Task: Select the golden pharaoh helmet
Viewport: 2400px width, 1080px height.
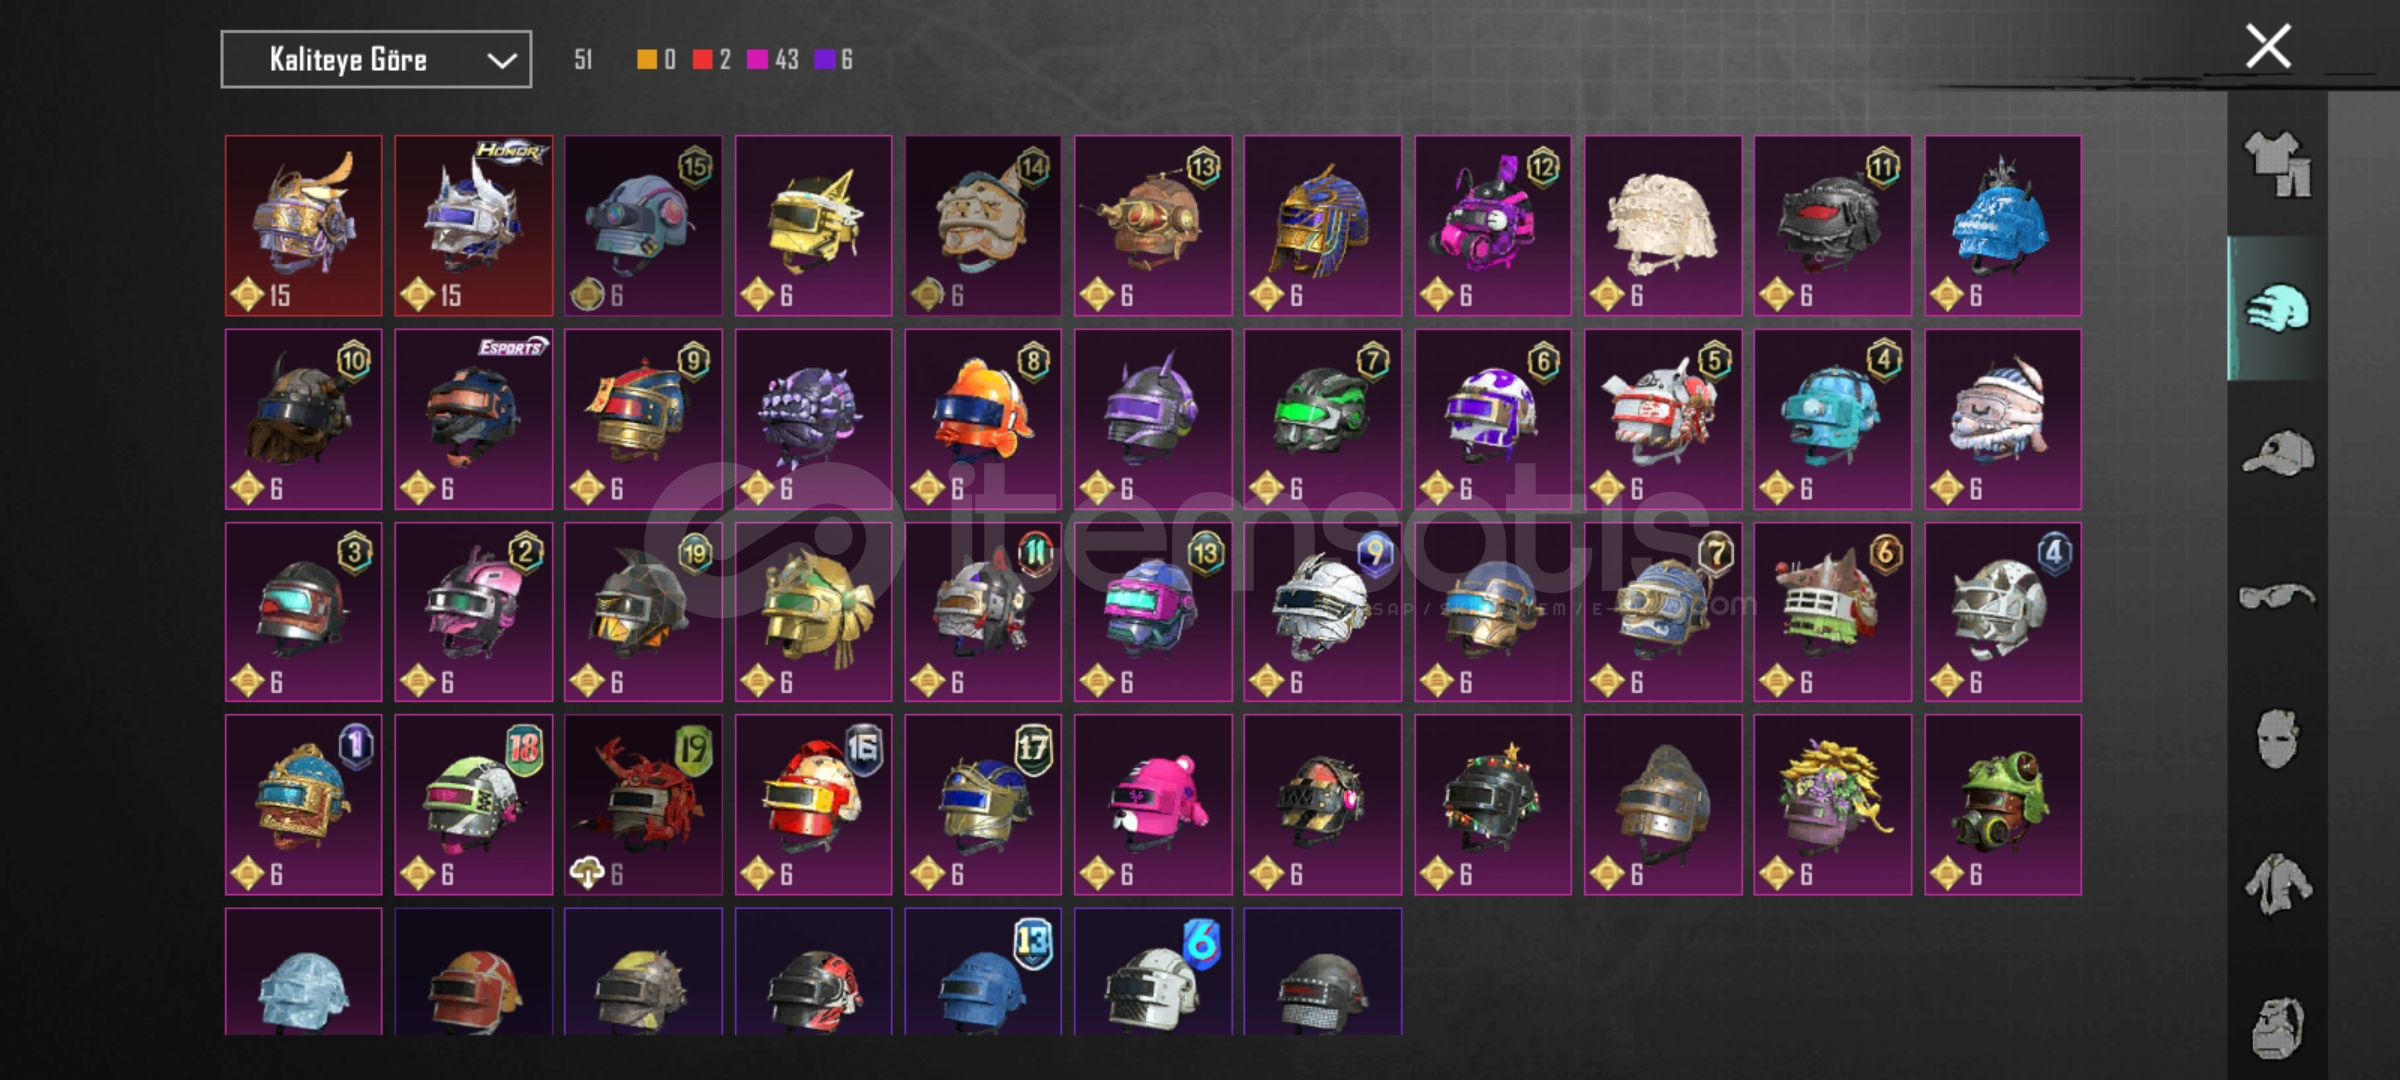Action: click(x=1323, y=226)
